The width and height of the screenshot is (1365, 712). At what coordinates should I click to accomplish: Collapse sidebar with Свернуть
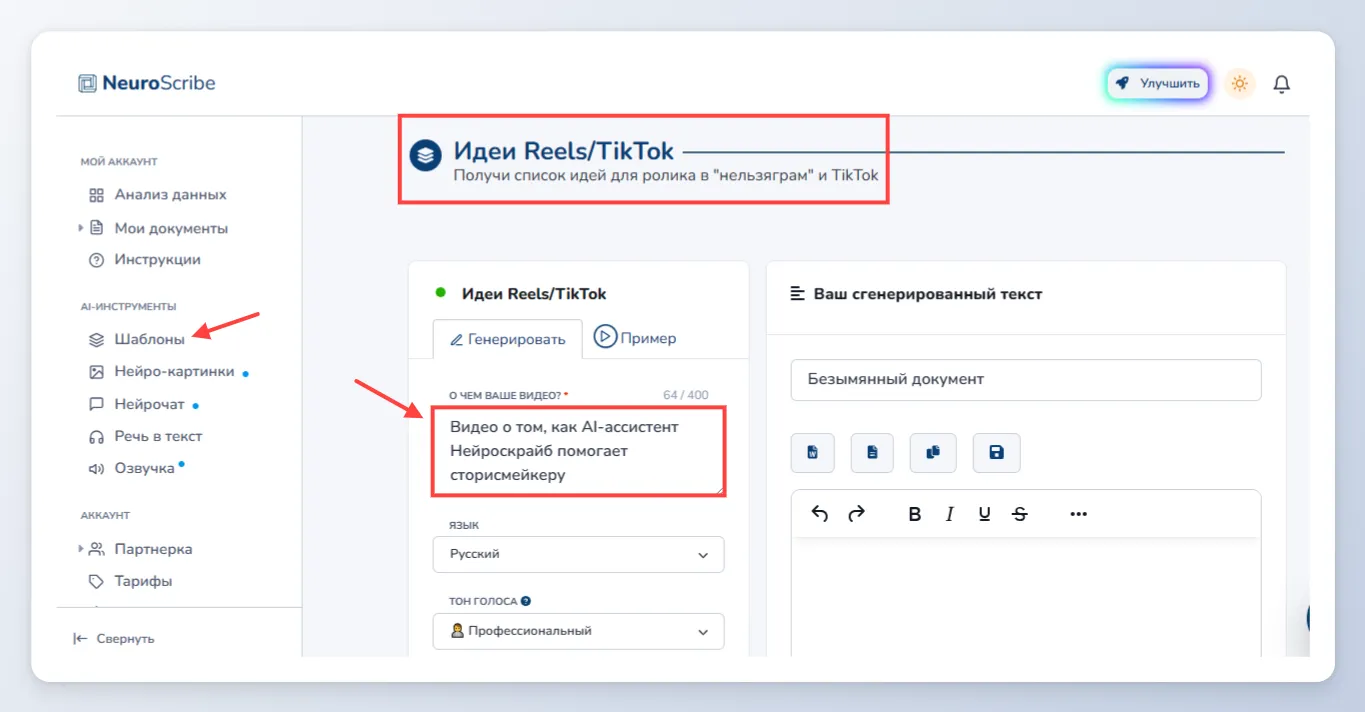click(x=113, y=638)
